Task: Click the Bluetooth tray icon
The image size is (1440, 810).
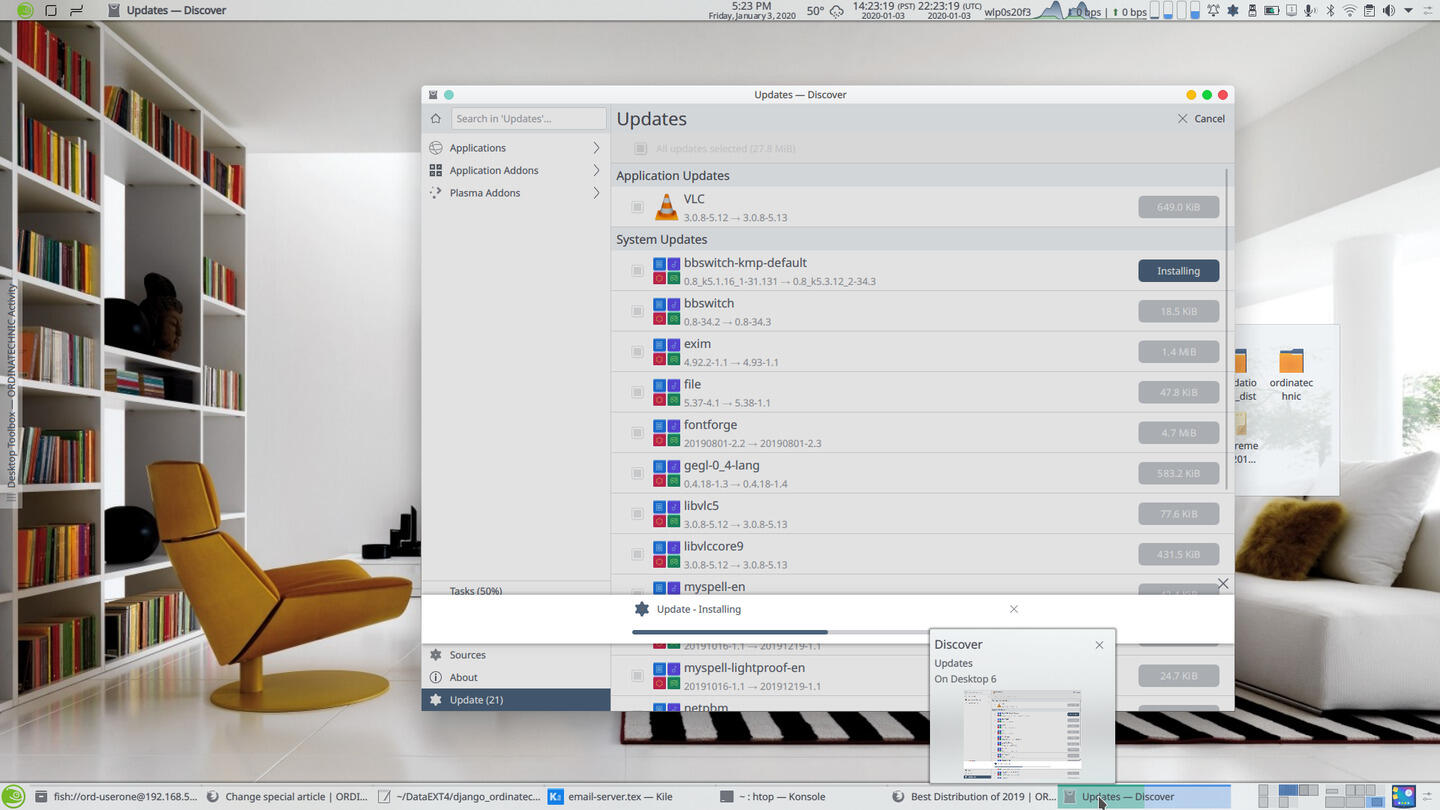Action: click(x=1330, y=11)
